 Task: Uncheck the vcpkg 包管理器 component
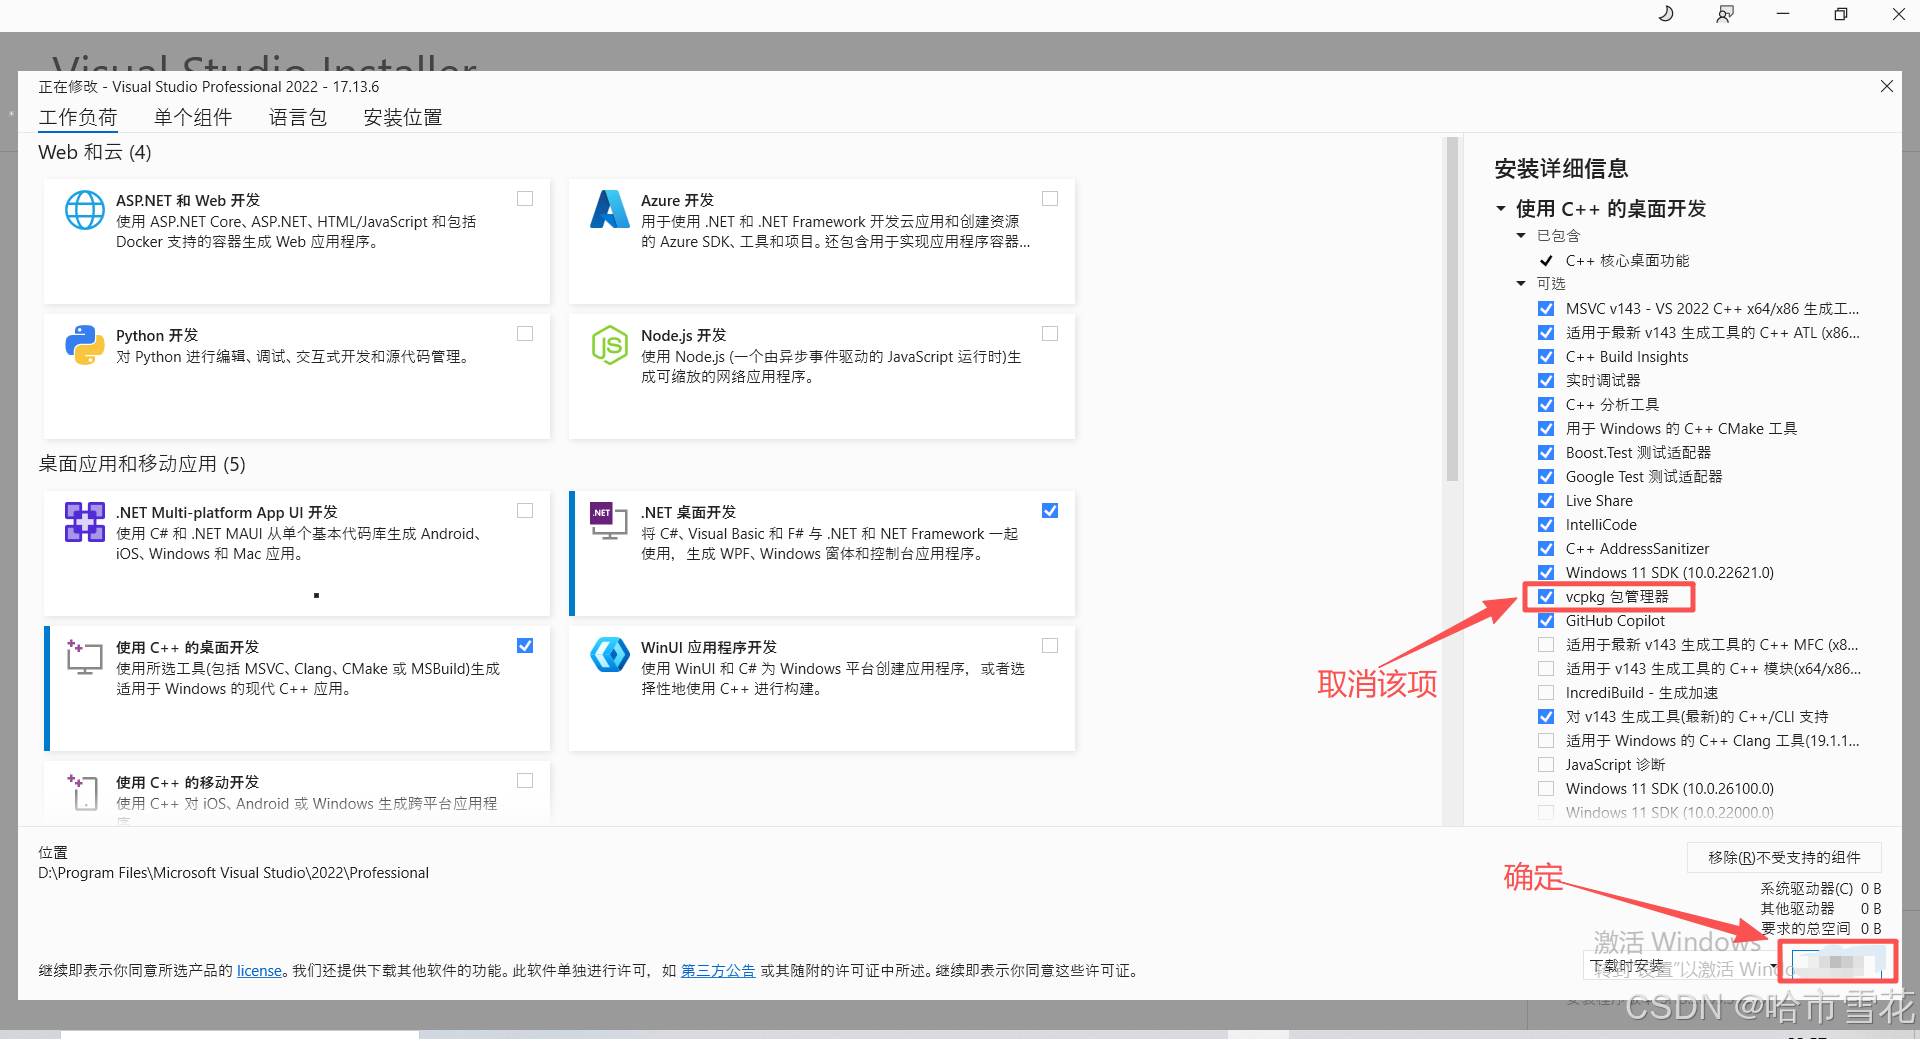point(1546,597)
